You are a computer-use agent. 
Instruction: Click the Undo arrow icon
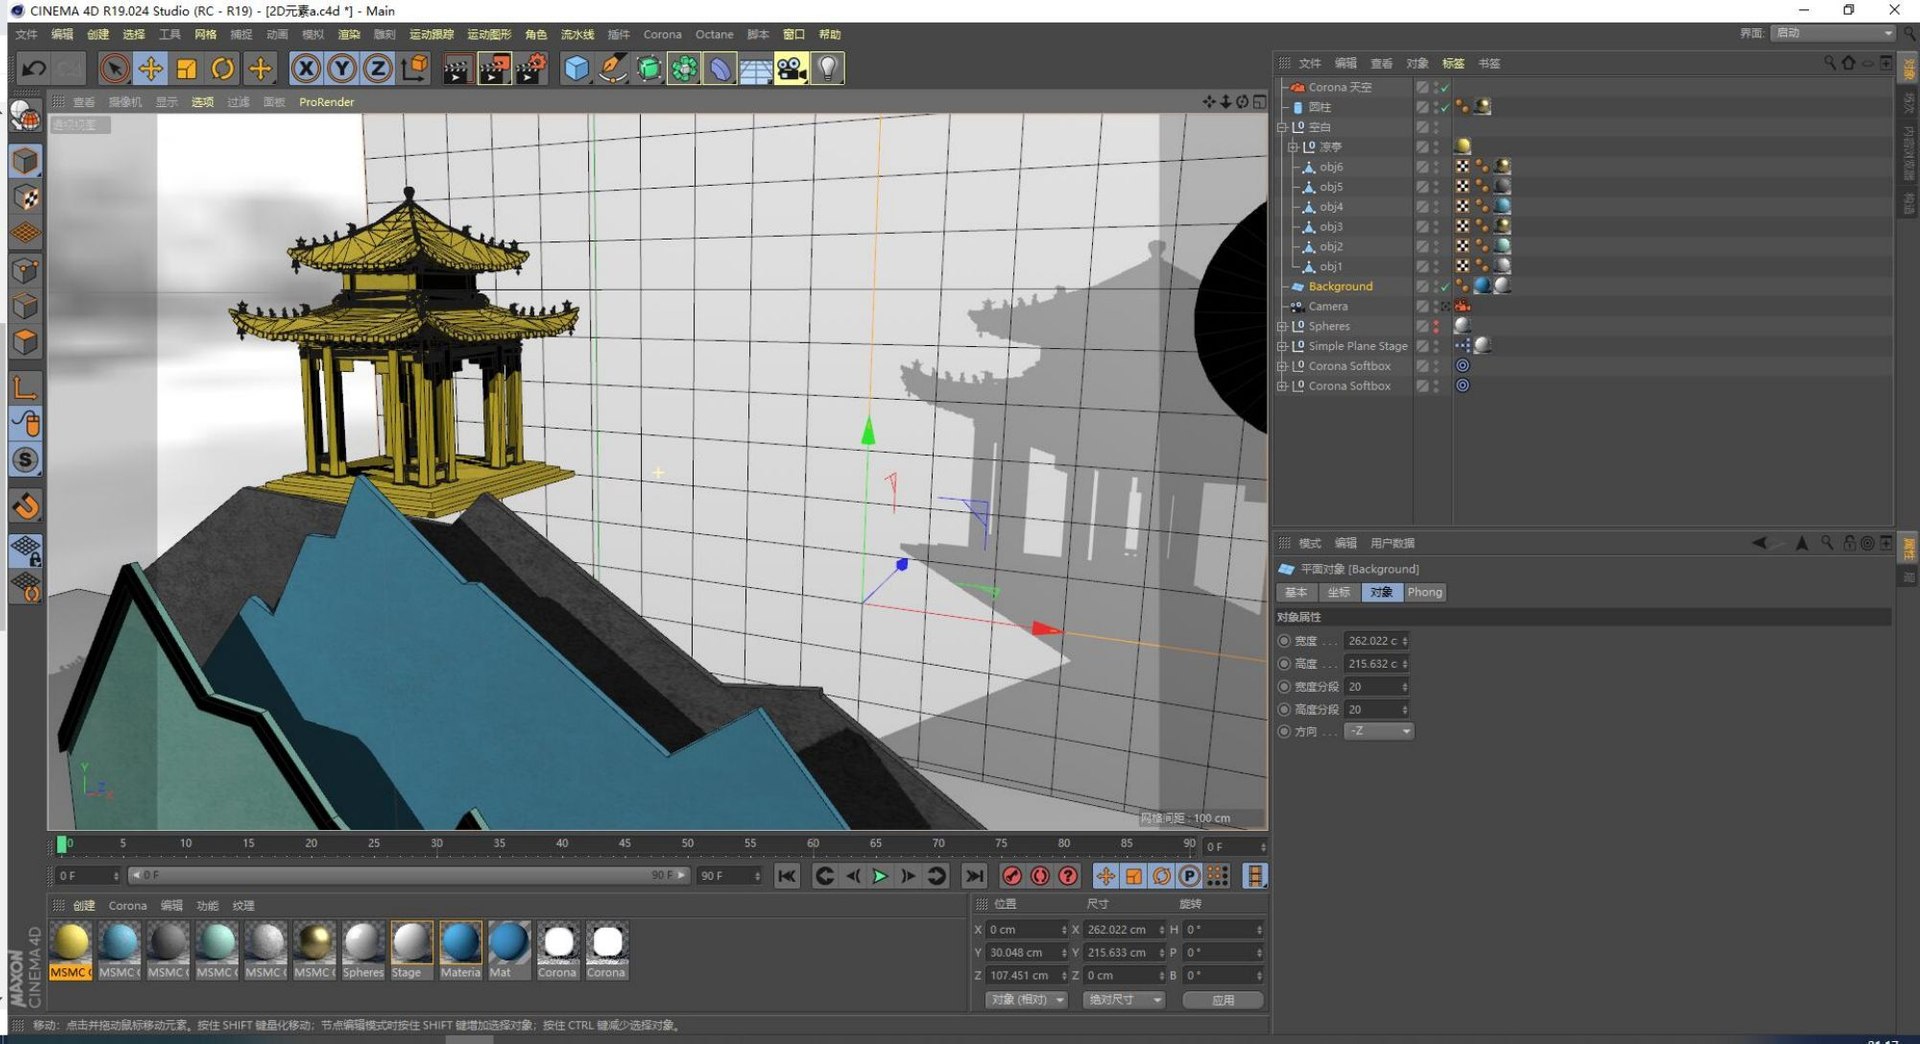click(34, 68)
